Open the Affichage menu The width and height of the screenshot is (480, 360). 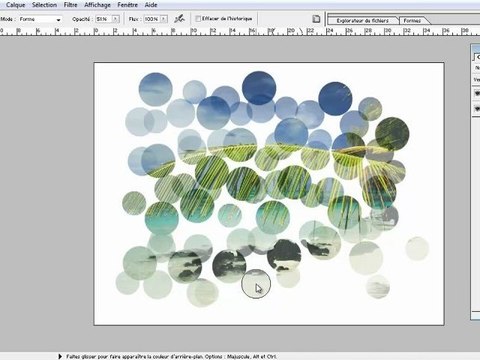[97, 5]
